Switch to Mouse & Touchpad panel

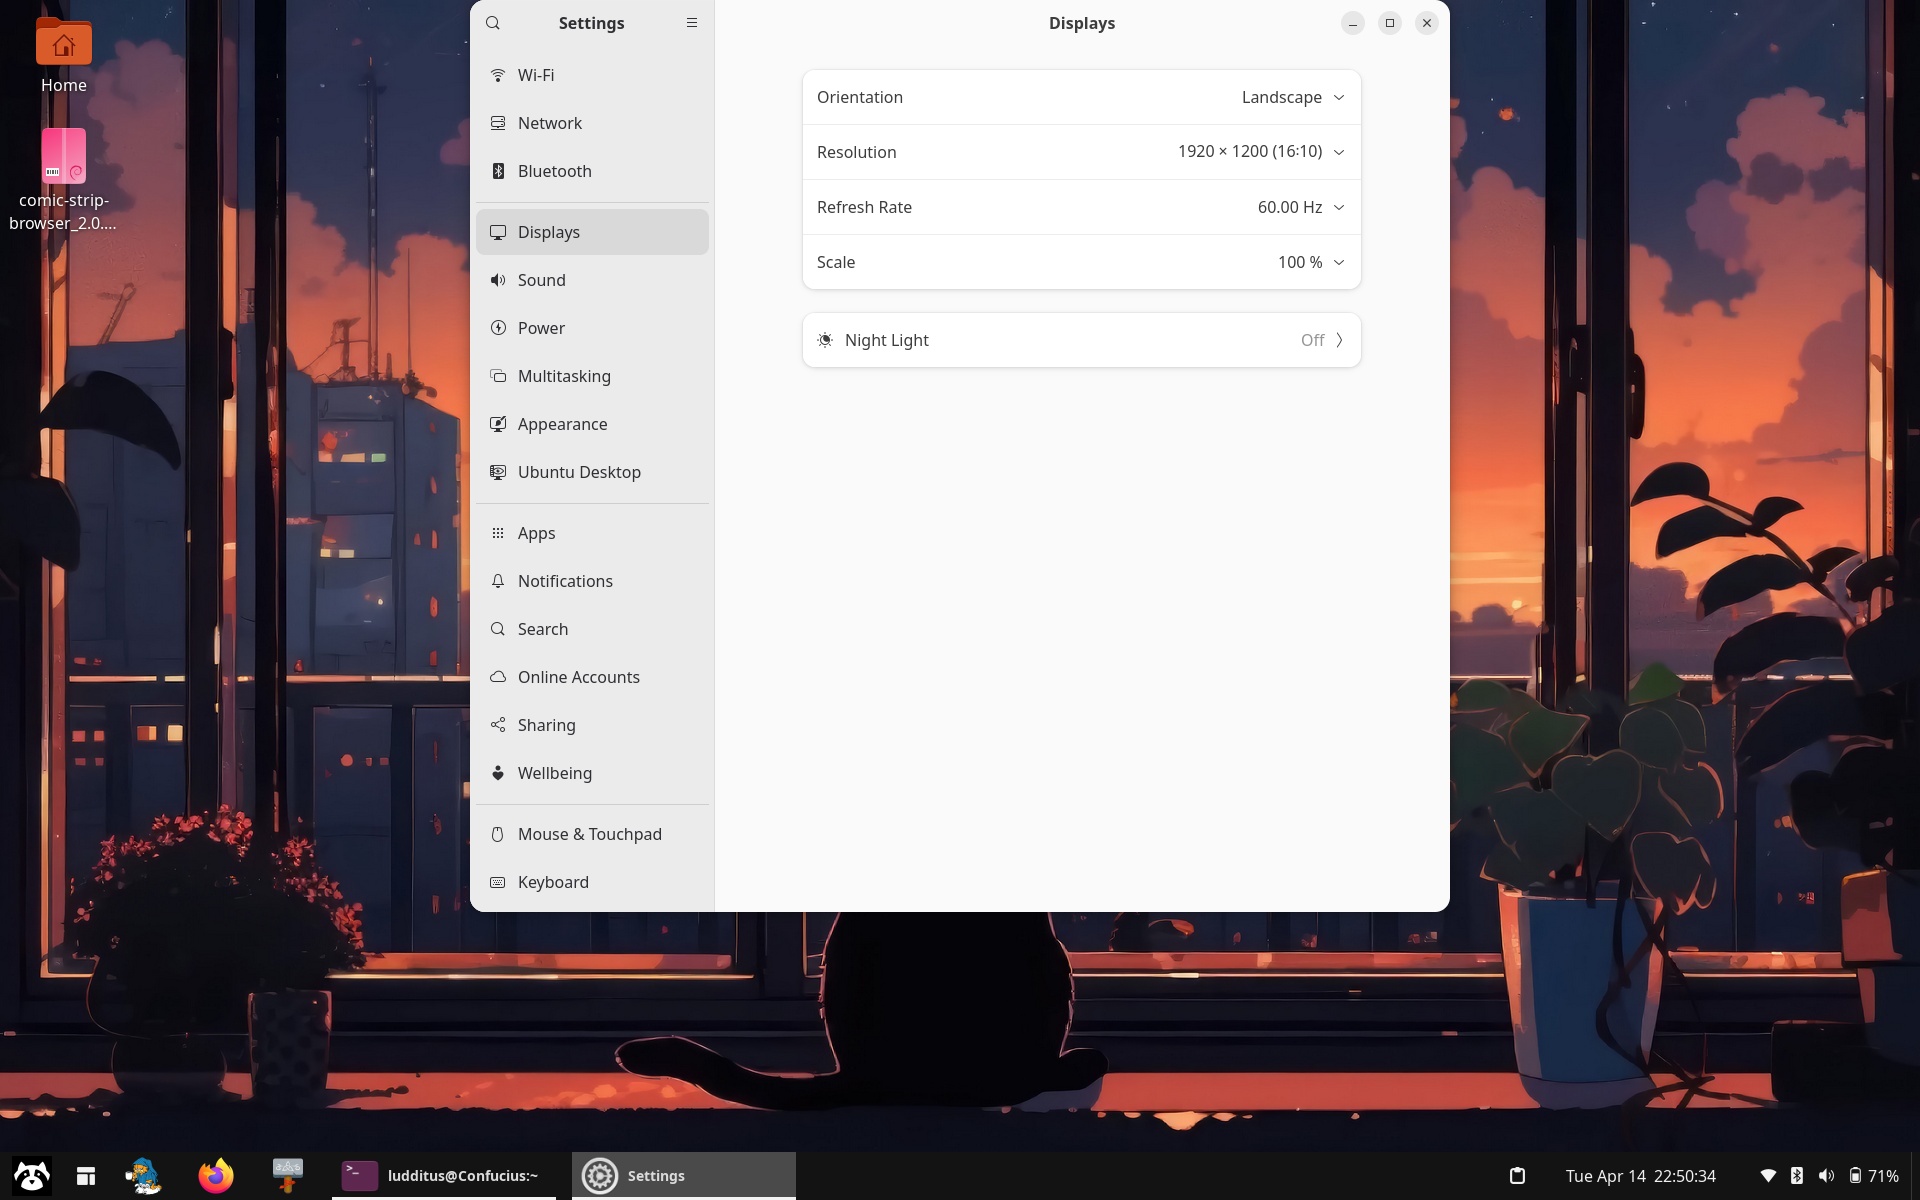click(589, 834)
